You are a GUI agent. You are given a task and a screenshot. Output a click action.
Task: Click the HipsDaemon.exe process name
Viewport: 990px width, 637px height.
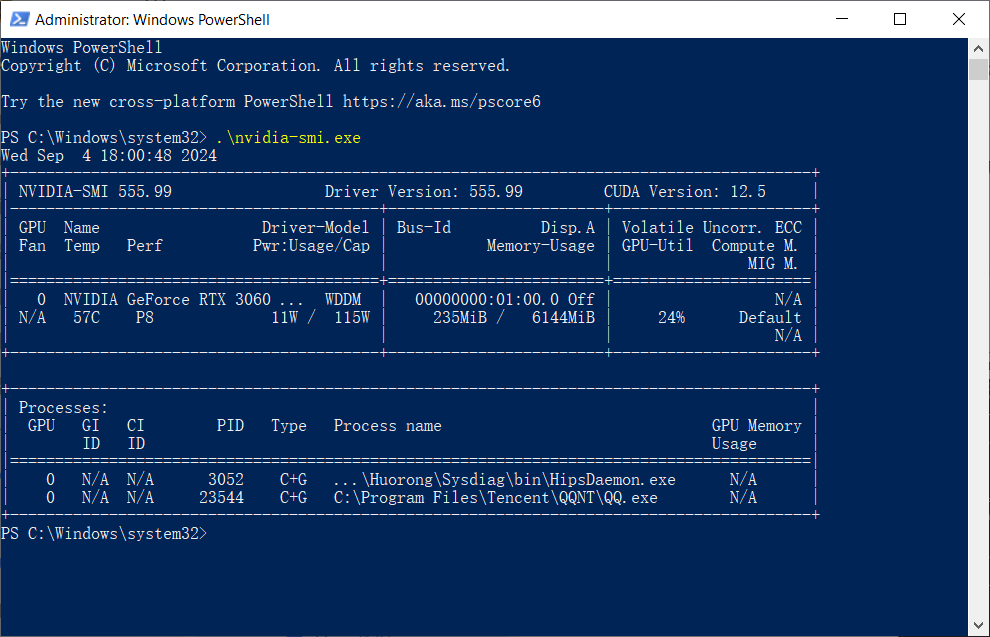coord(612,480)
